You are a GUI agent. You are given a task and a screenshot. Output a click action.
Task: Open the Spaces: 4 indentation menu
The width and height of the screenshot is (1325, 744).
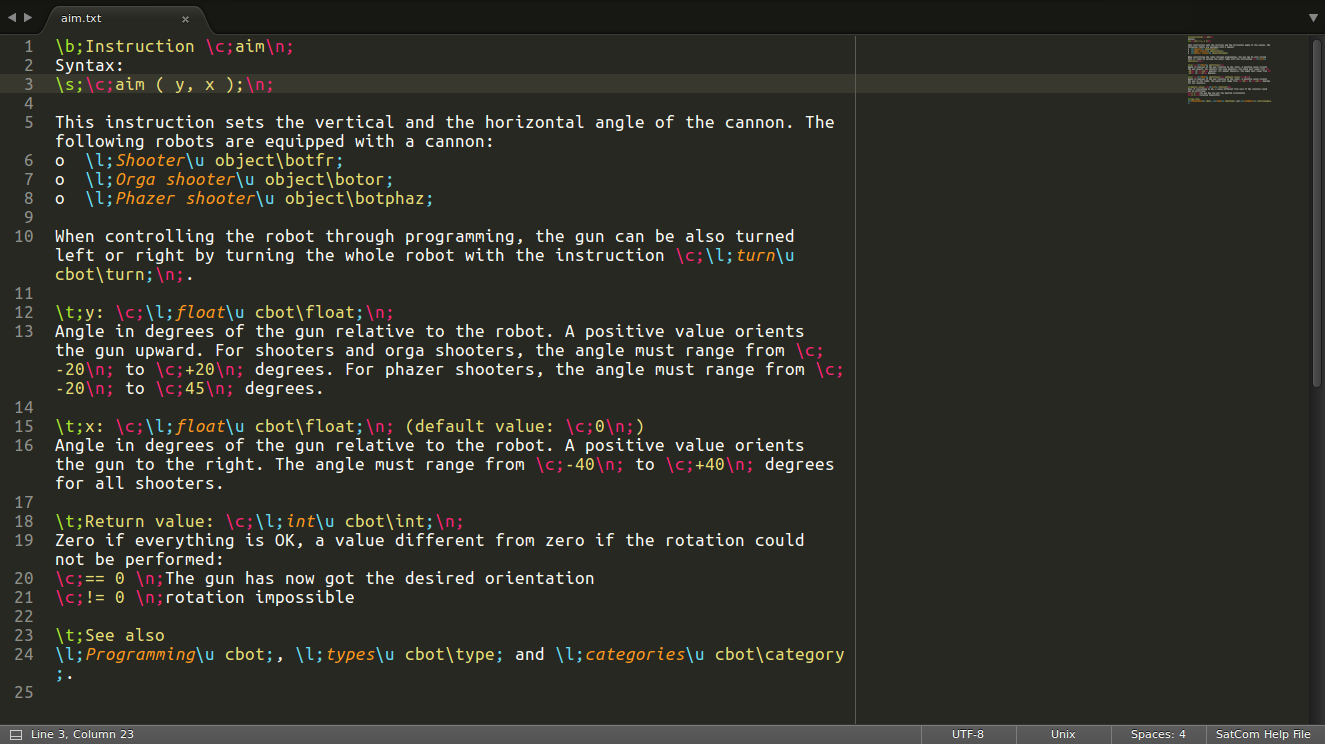coord(1157,733)
